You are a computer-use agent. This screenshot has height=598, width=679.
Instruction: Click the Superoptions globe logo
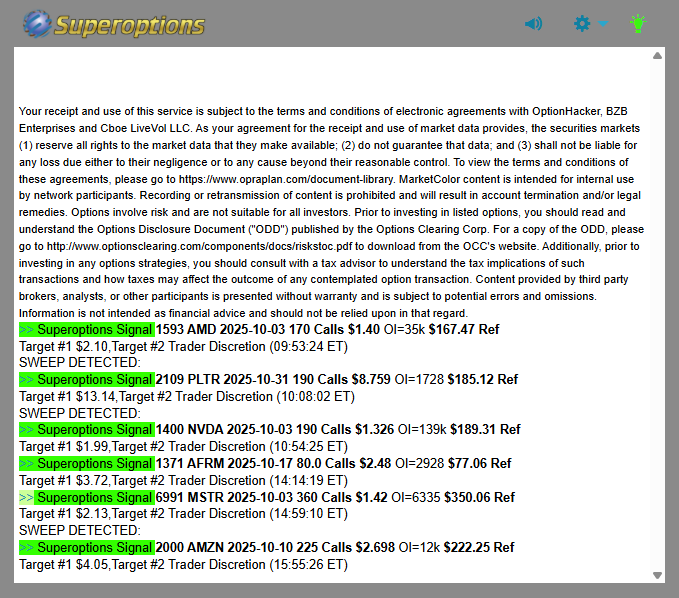38,24
